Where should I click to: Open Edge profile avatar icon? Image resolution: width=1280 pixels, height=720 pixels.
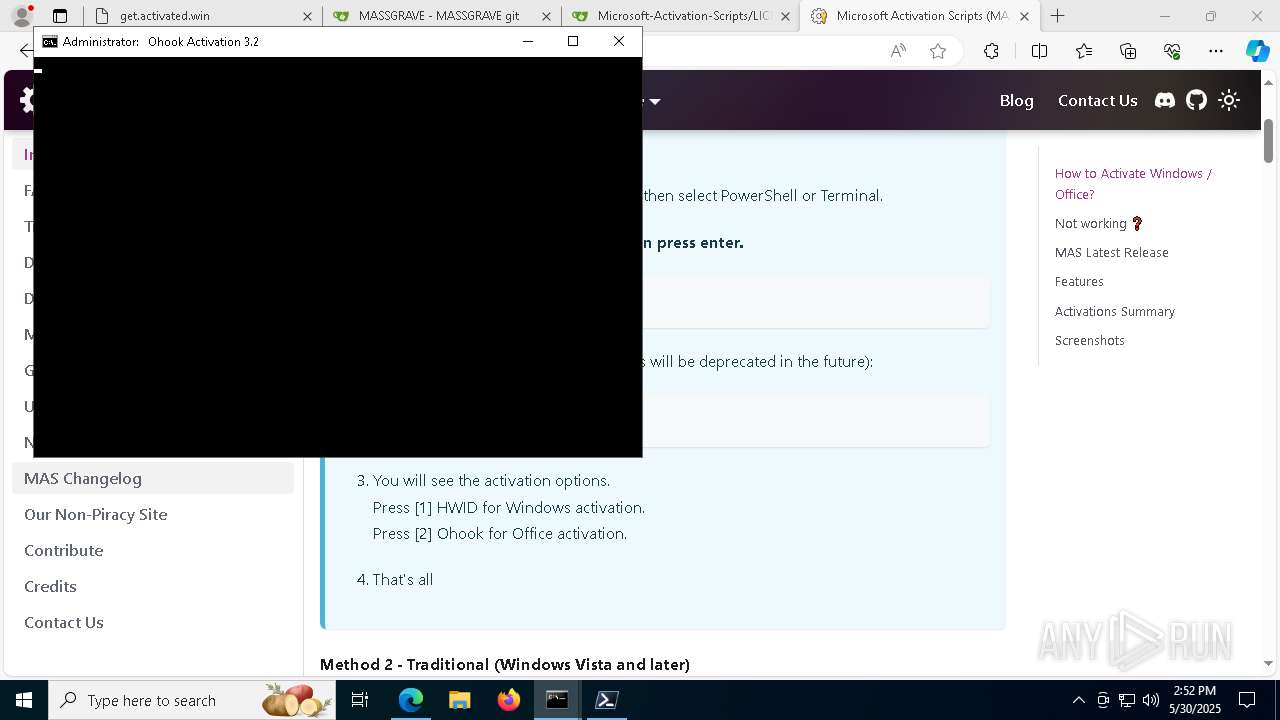tap(22, 16)
